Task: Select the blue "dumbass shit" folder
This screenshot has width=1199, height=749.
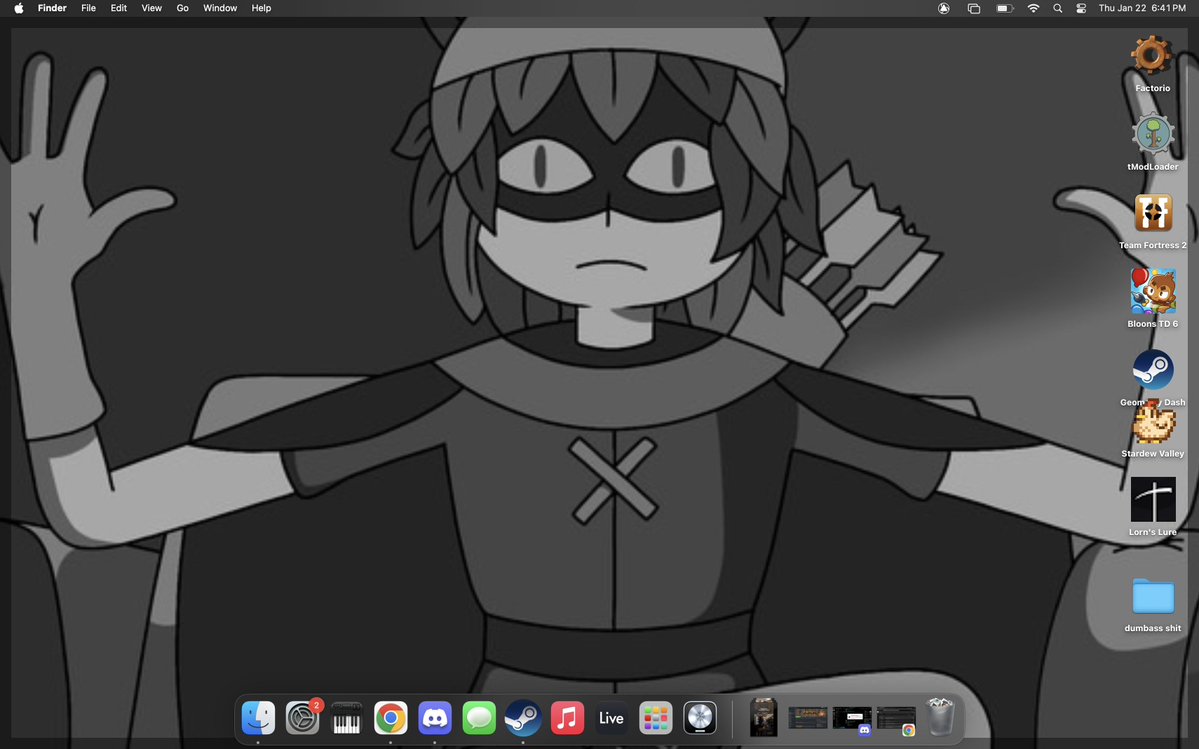Action: pyautogui.click(x=1153, y=596)
